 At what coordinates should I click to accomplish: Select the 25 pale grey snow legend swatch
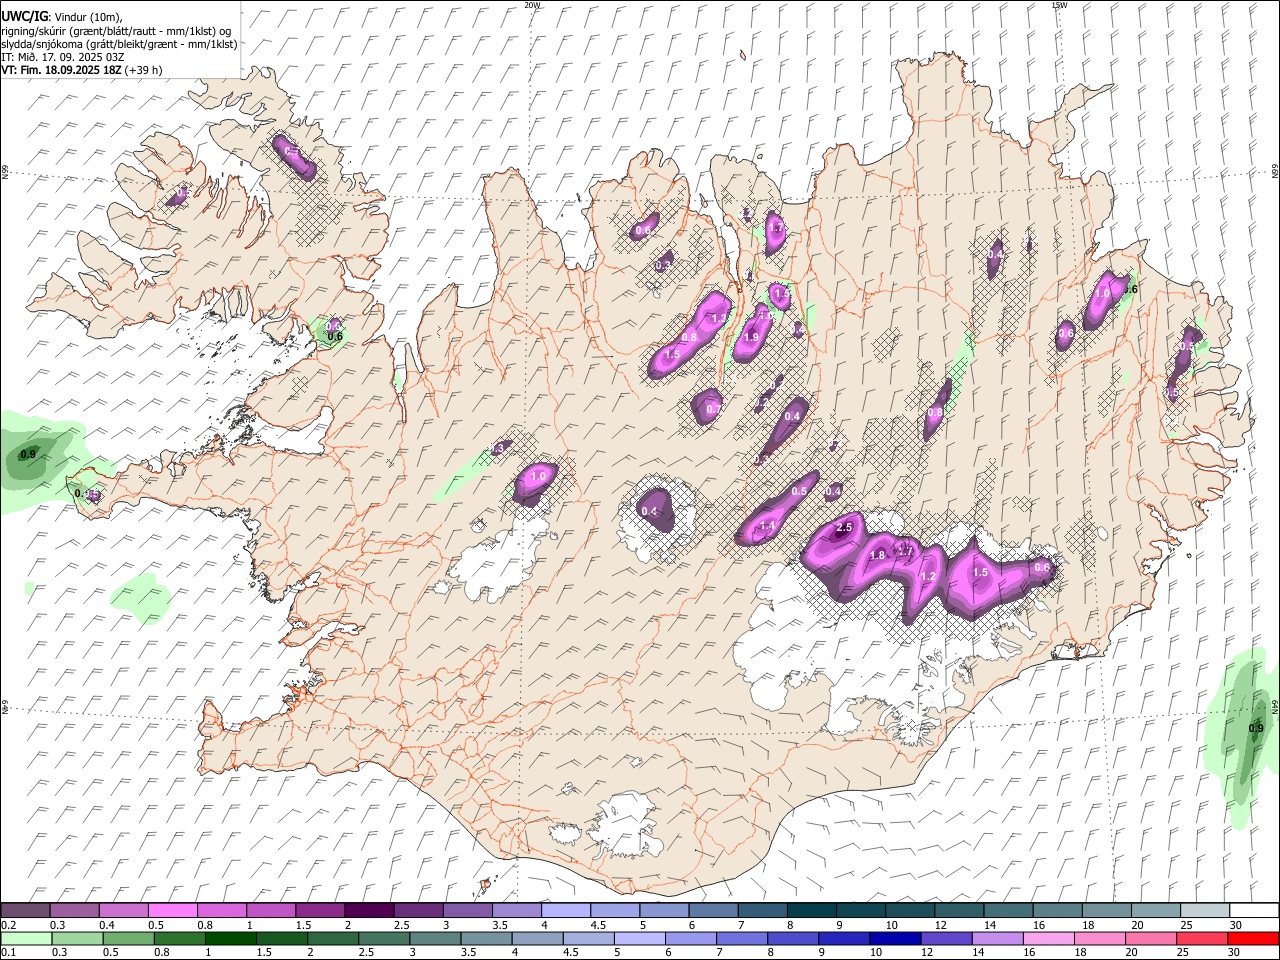[1205, 910]
